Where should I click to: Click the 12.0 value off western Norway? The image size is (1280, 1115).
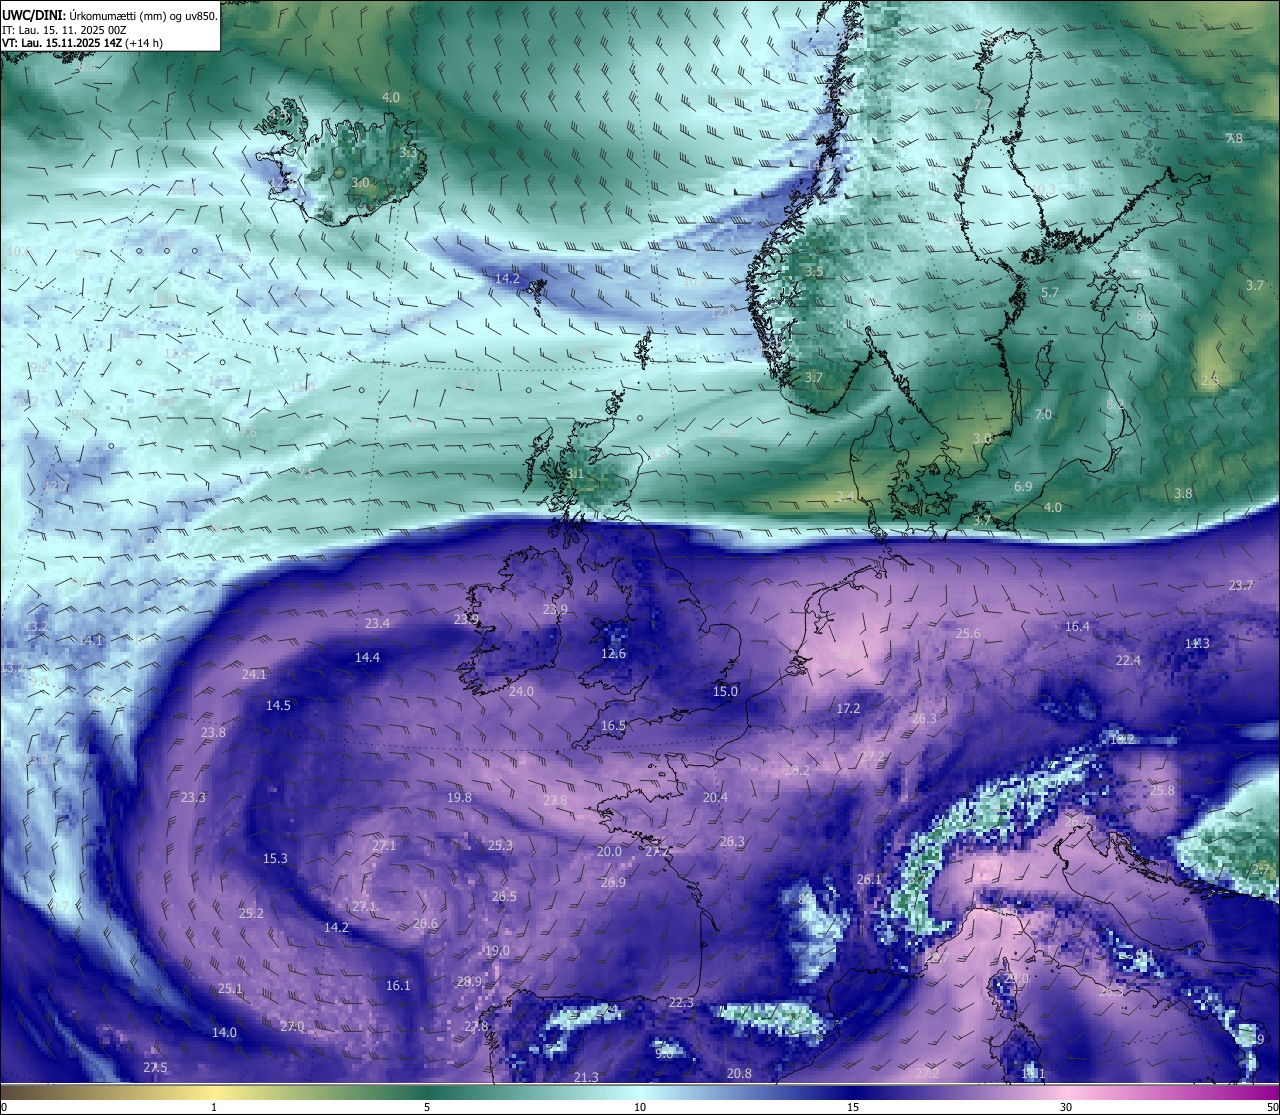(x=721, y=312)
